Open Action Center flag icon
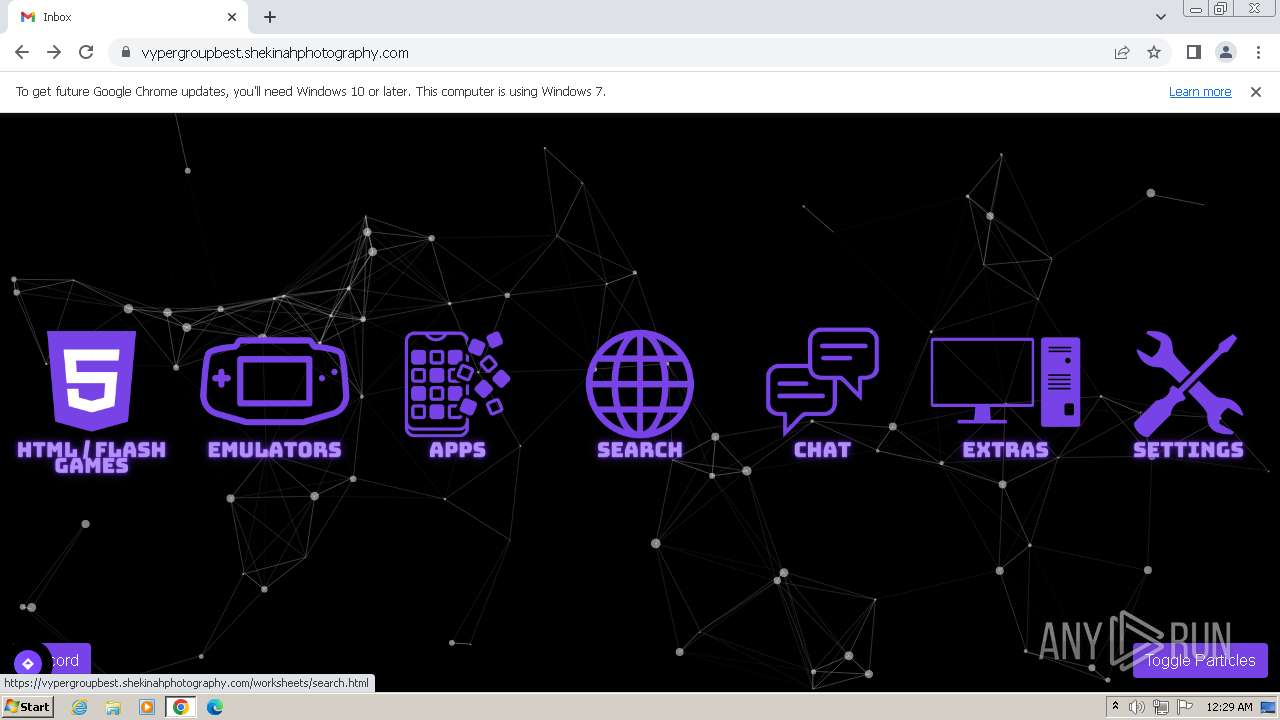Screen dimensions: 1280x720 1185,707
